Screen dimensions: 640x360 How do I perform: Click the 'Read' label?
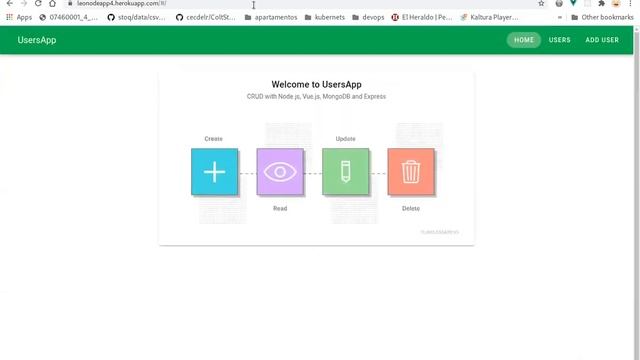[280, 208]
